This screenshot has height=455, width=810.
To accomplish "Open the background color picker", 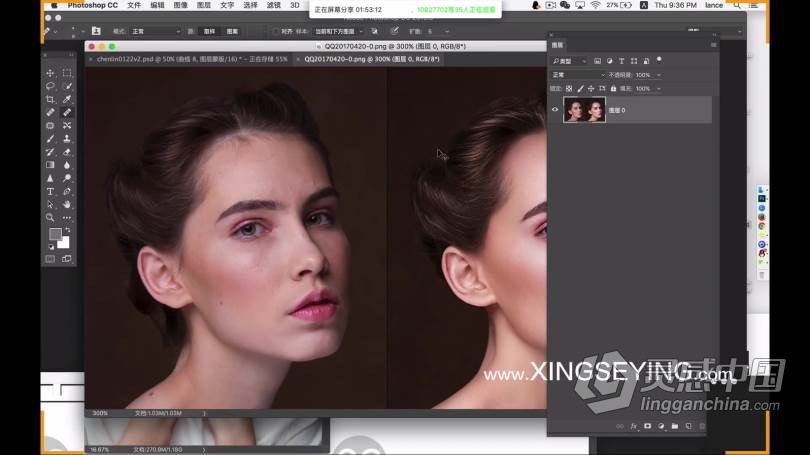I will tap(65, 244).
